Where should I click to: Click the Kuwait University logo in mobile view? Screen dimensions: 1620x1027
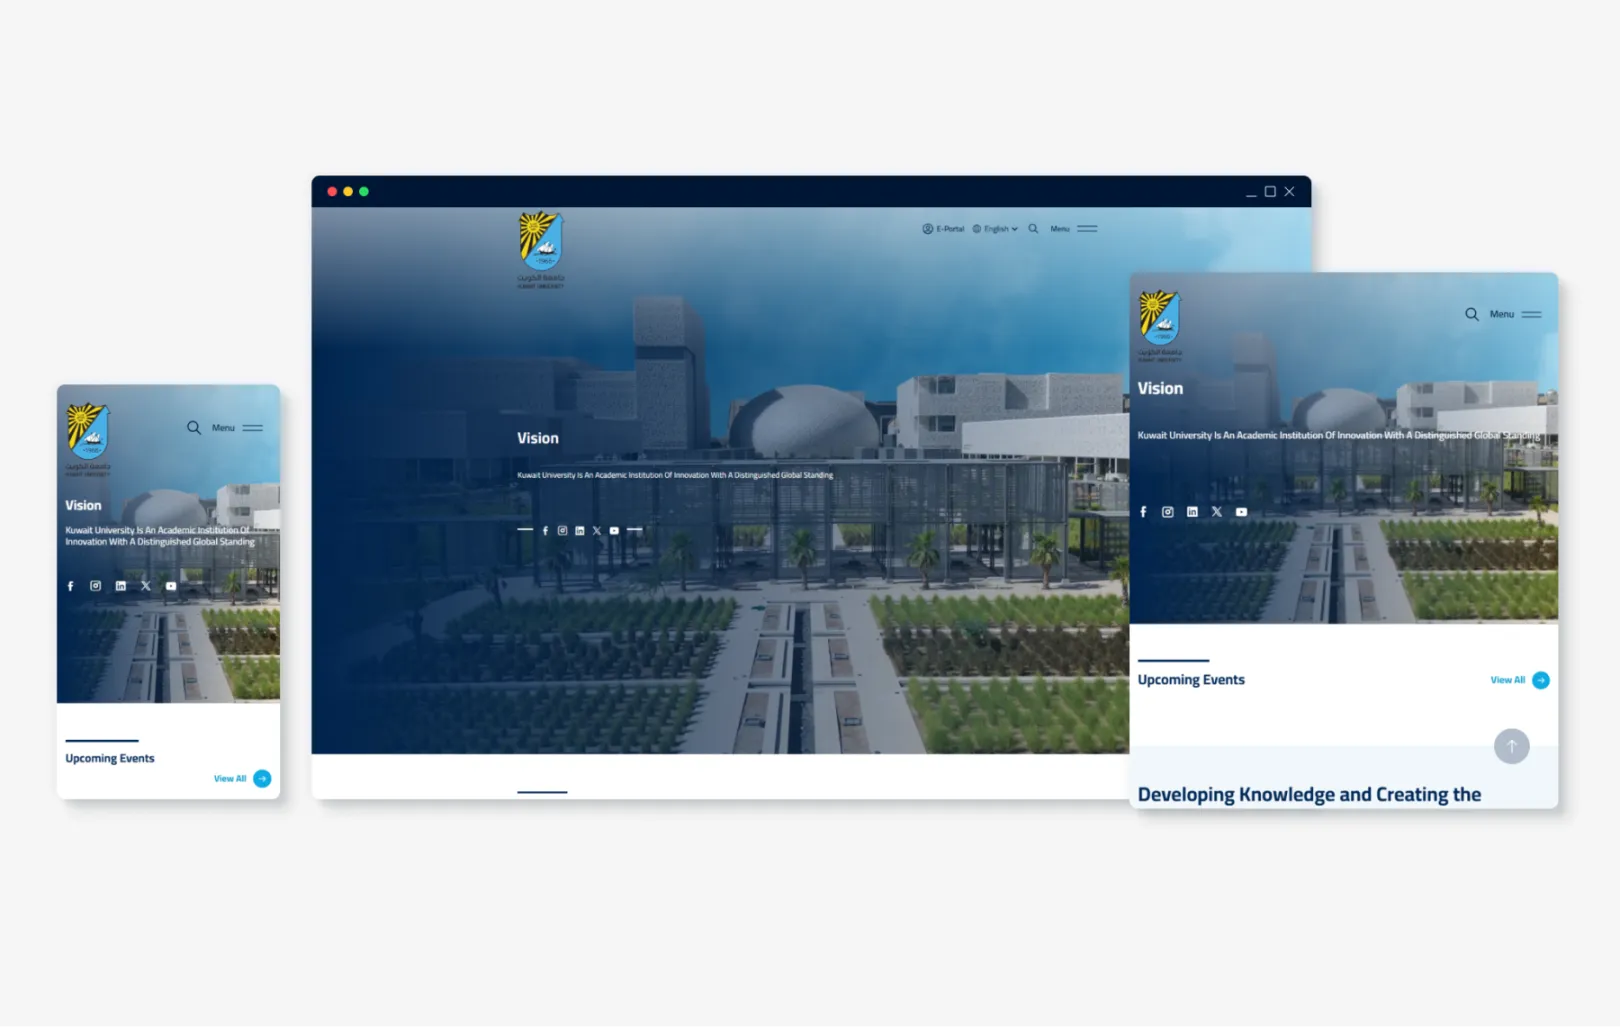(88, 434)
